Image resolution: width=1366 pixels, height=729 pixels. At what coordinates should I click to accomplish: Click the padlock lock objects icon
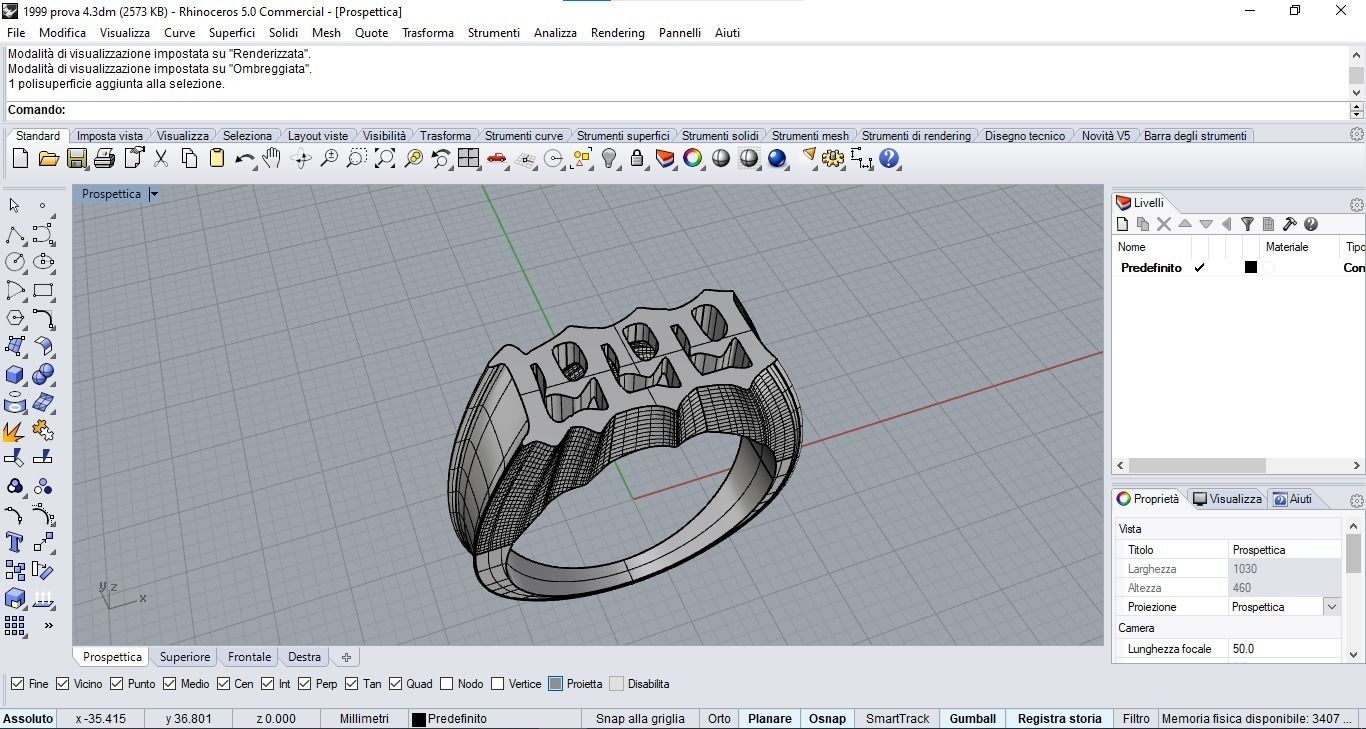point(636,158)
